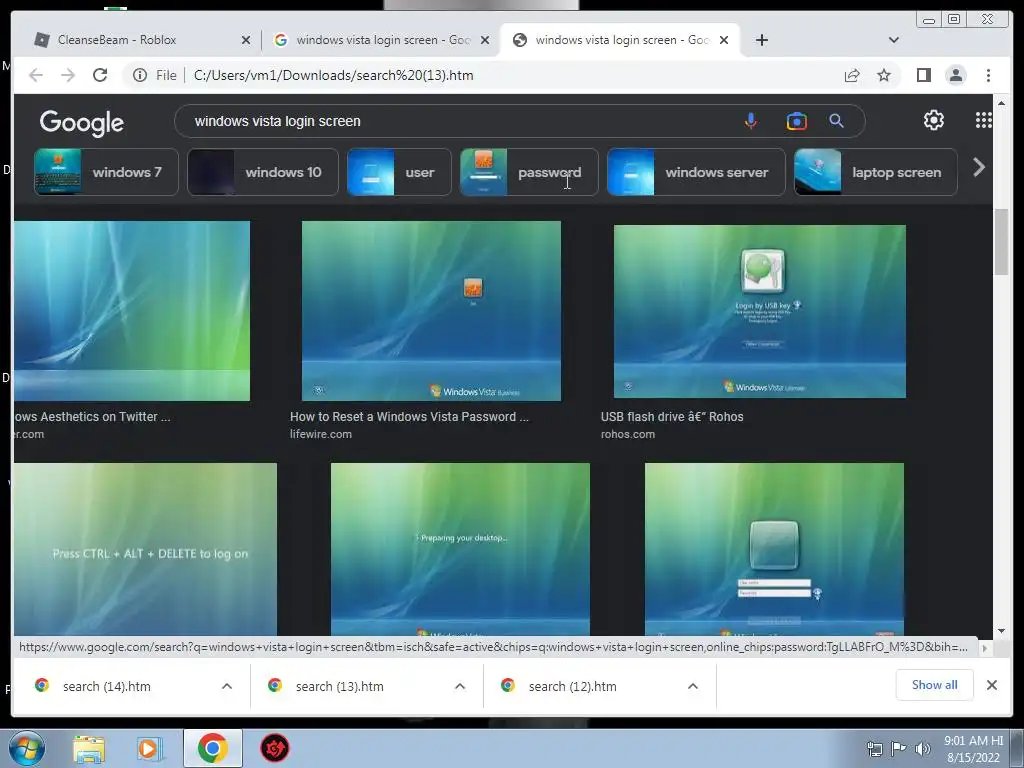1024x768 pixels.
Task: Filter images by windows 10 chip
Action: (x=263, y=172)
